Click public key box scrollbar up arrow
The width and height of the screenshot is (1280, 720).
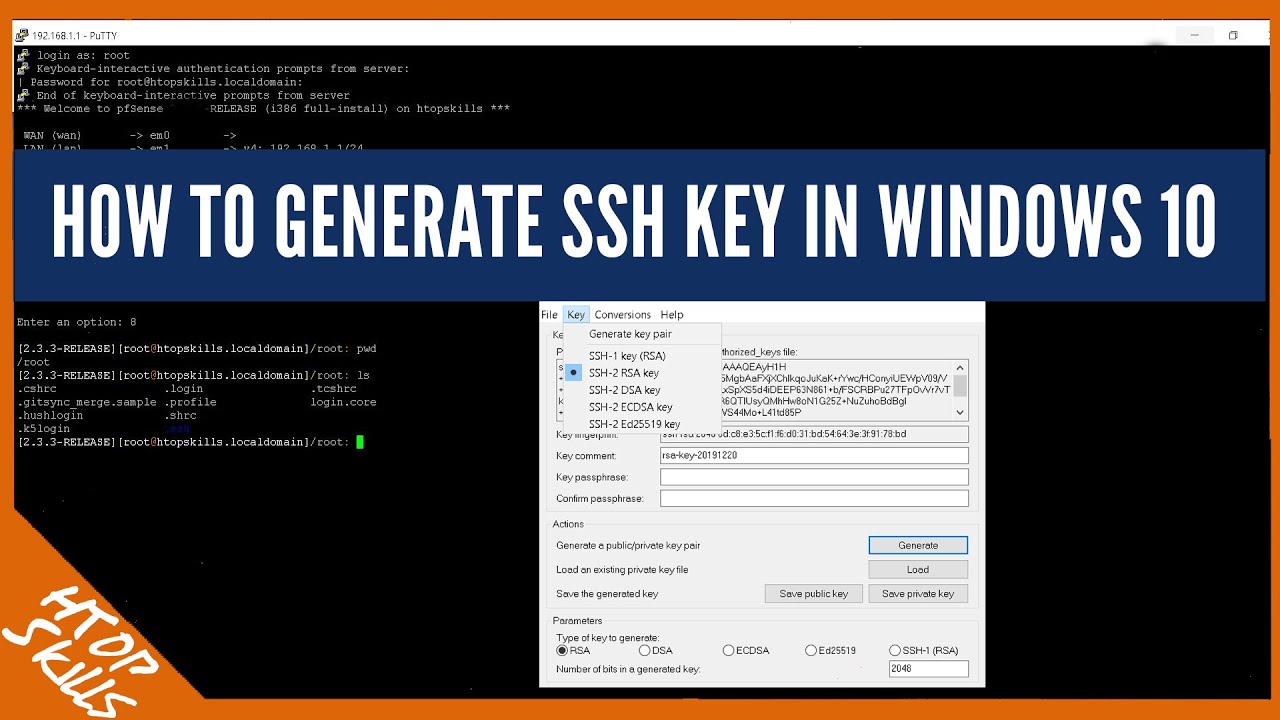[961, 367]
